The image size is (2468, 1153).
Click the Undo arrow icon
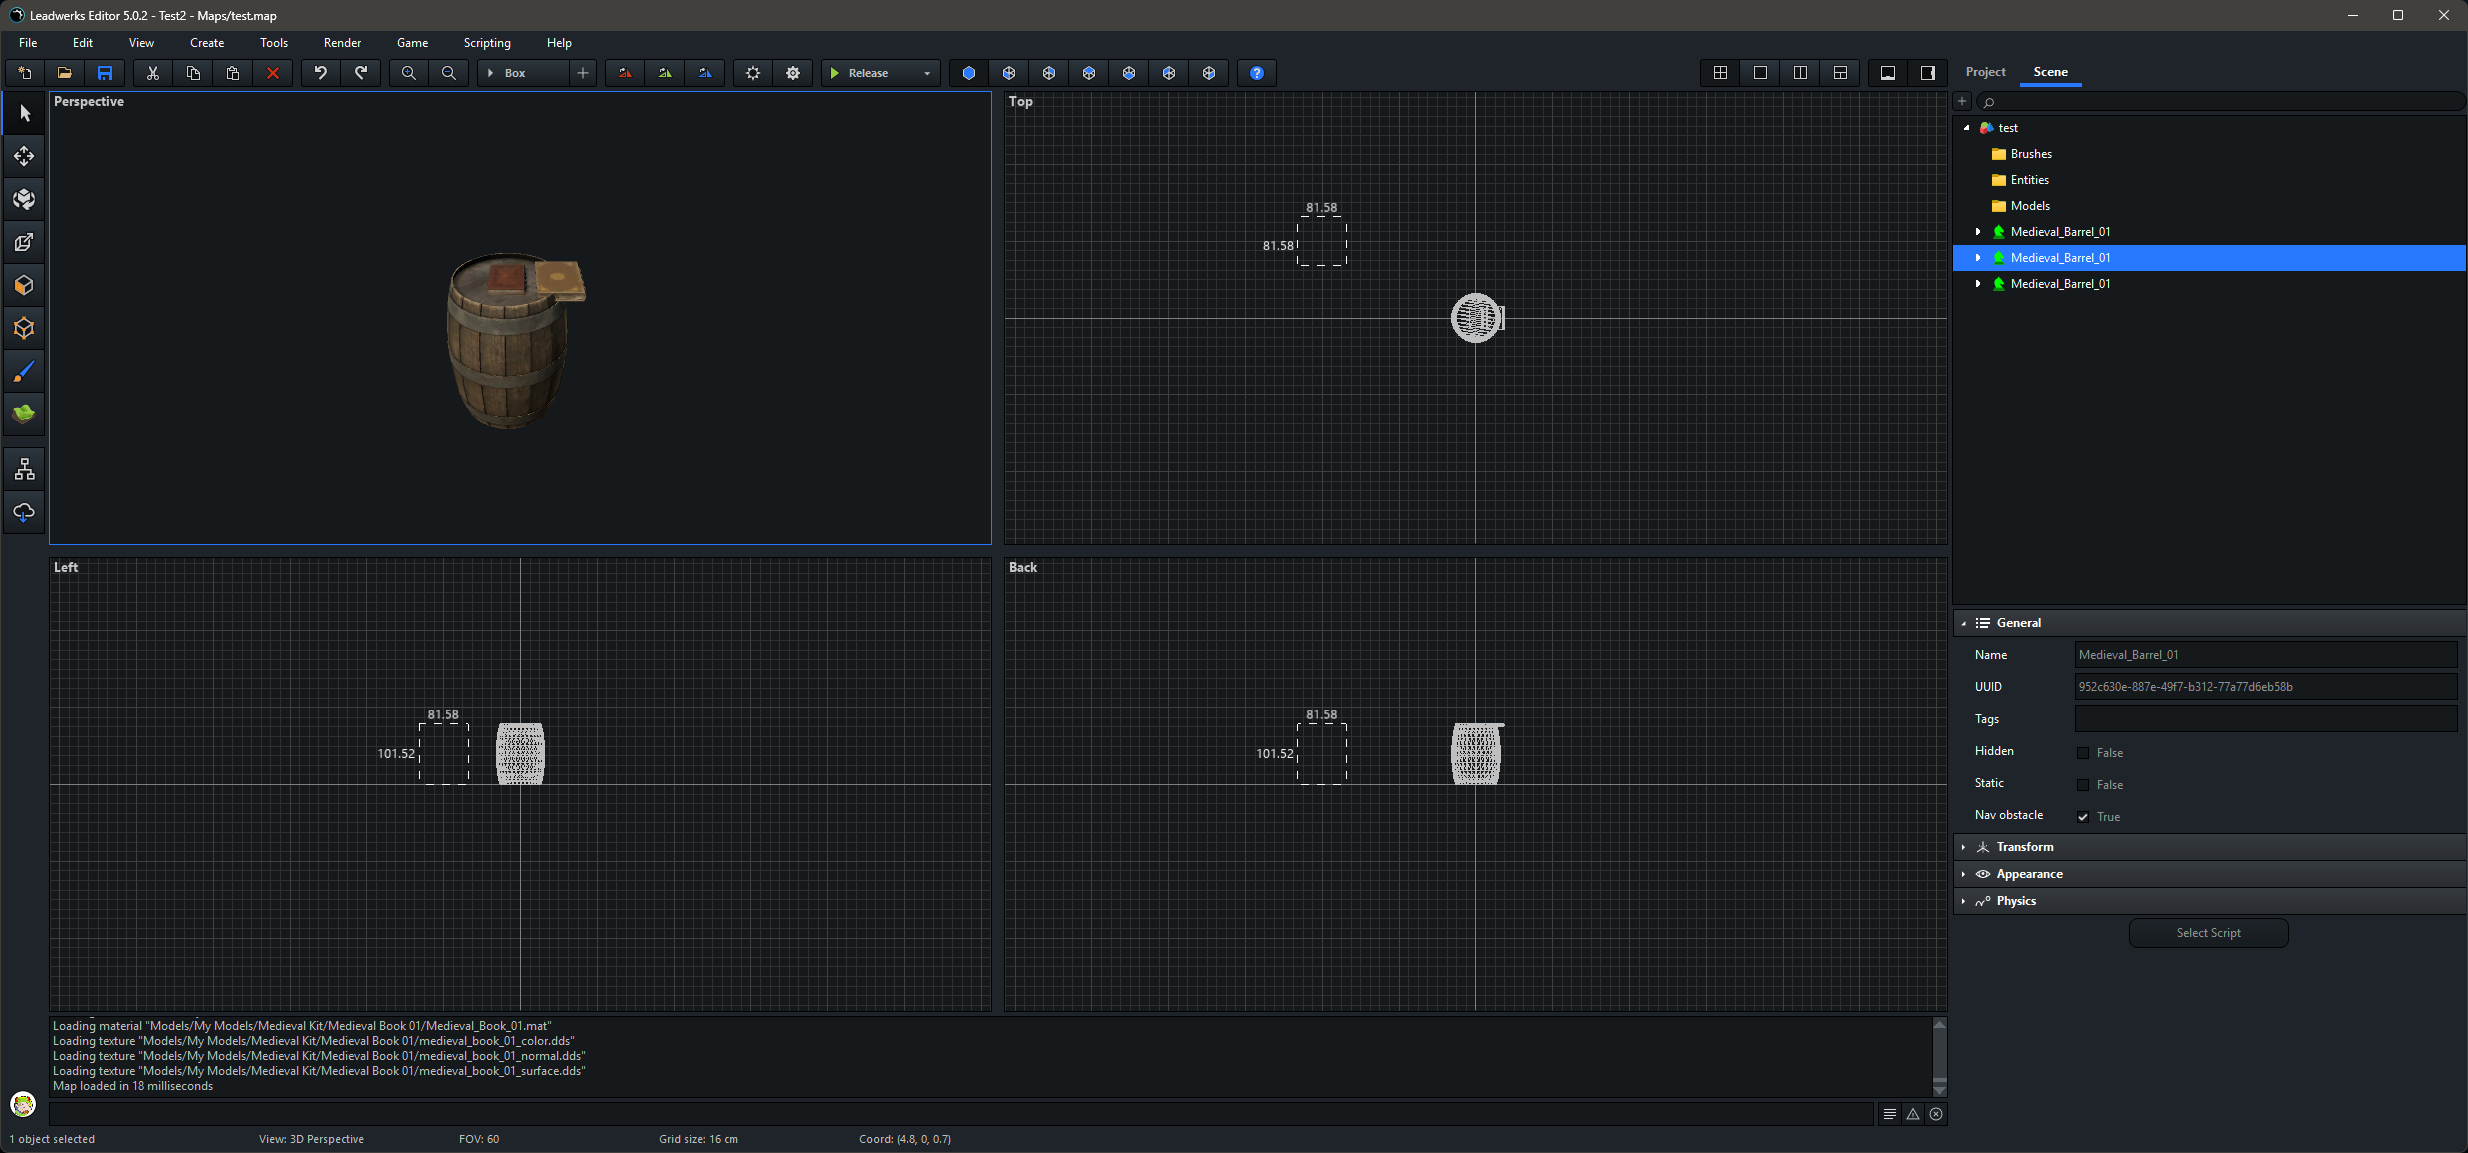click(x=320, y=73)
